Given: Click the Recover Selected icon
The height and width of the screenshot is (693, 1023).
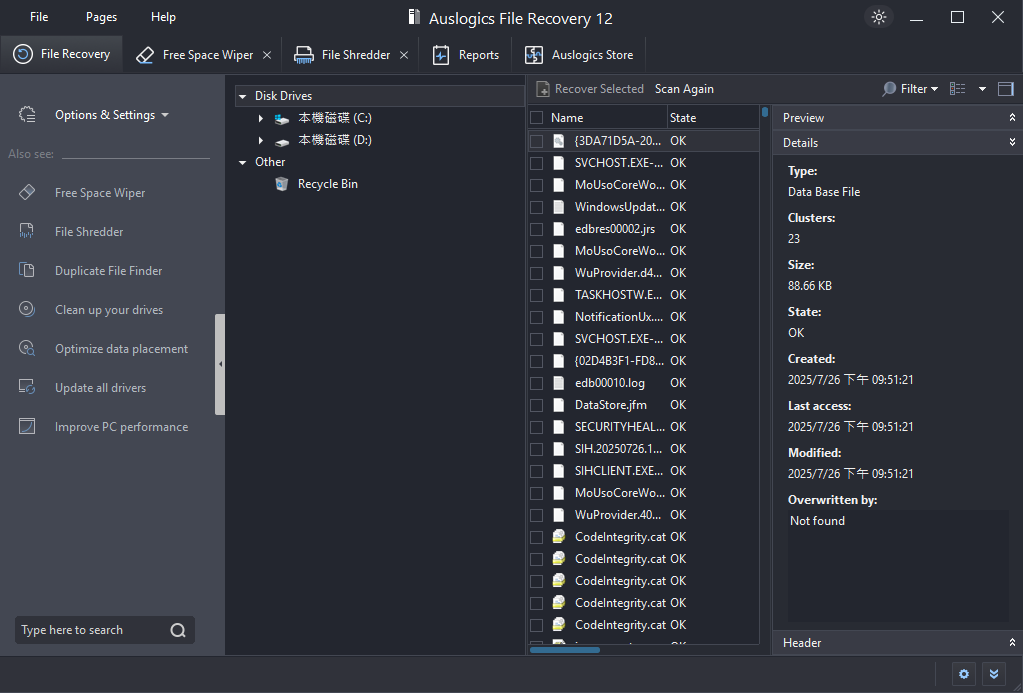Looking at the screenshot, I should [x=543, y=89].
